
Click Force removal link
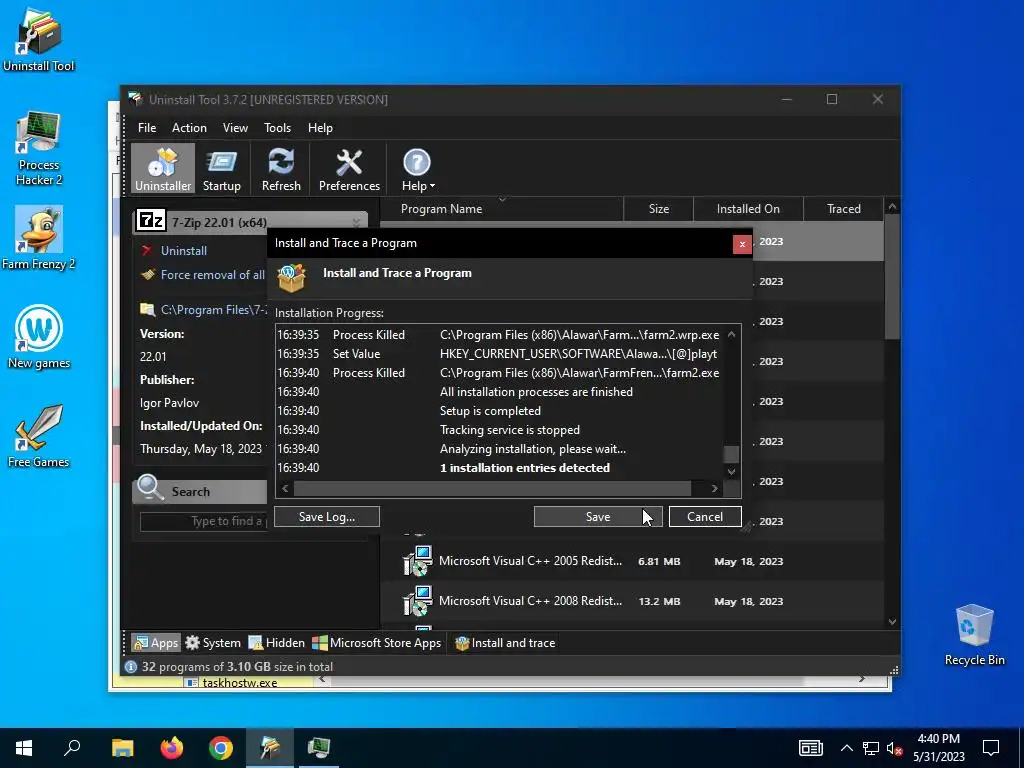[x=212, y=275]
